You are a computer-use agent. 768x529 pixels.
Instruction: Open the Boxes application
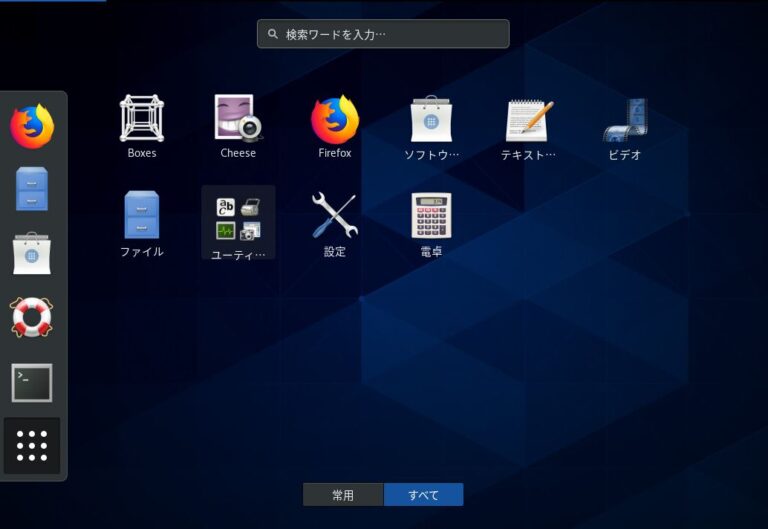pyautogui.click(x=142, y=126)
